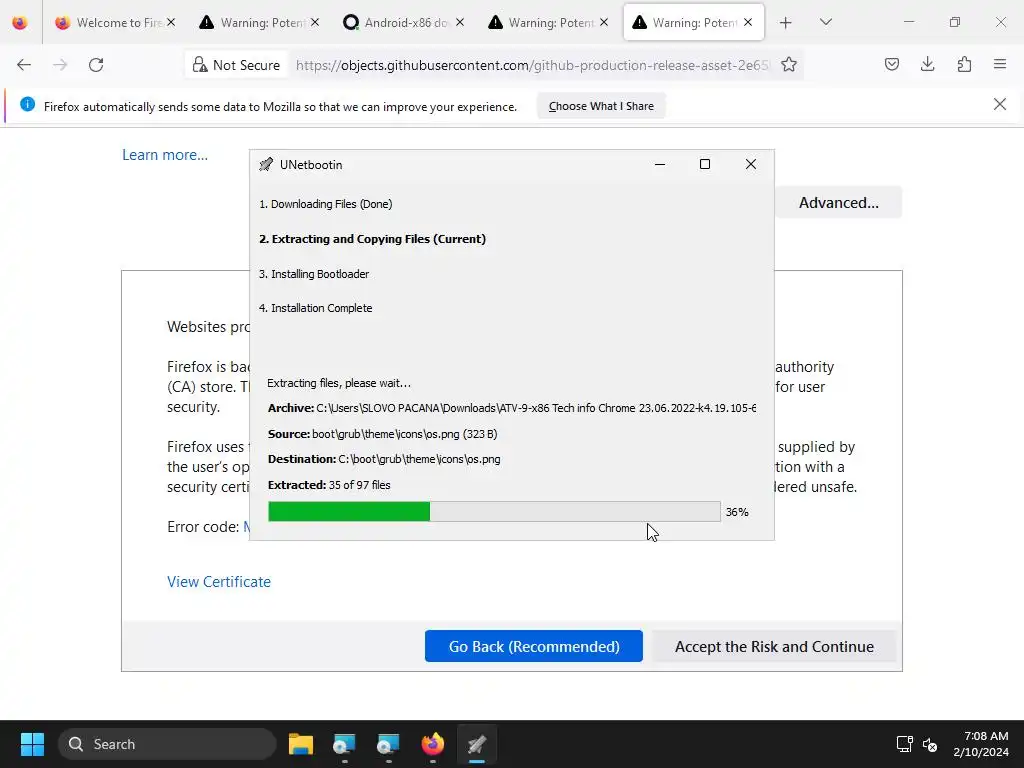Open network status in system tray
Screen dimensions: 1024x768
[904, 744]
